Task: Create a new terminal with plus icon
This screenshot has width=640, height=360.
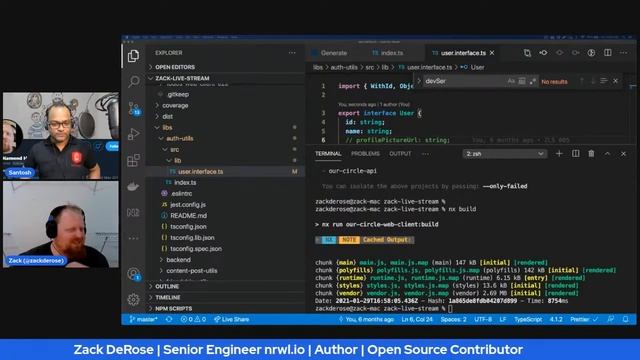Action: [x=559, y=153]
